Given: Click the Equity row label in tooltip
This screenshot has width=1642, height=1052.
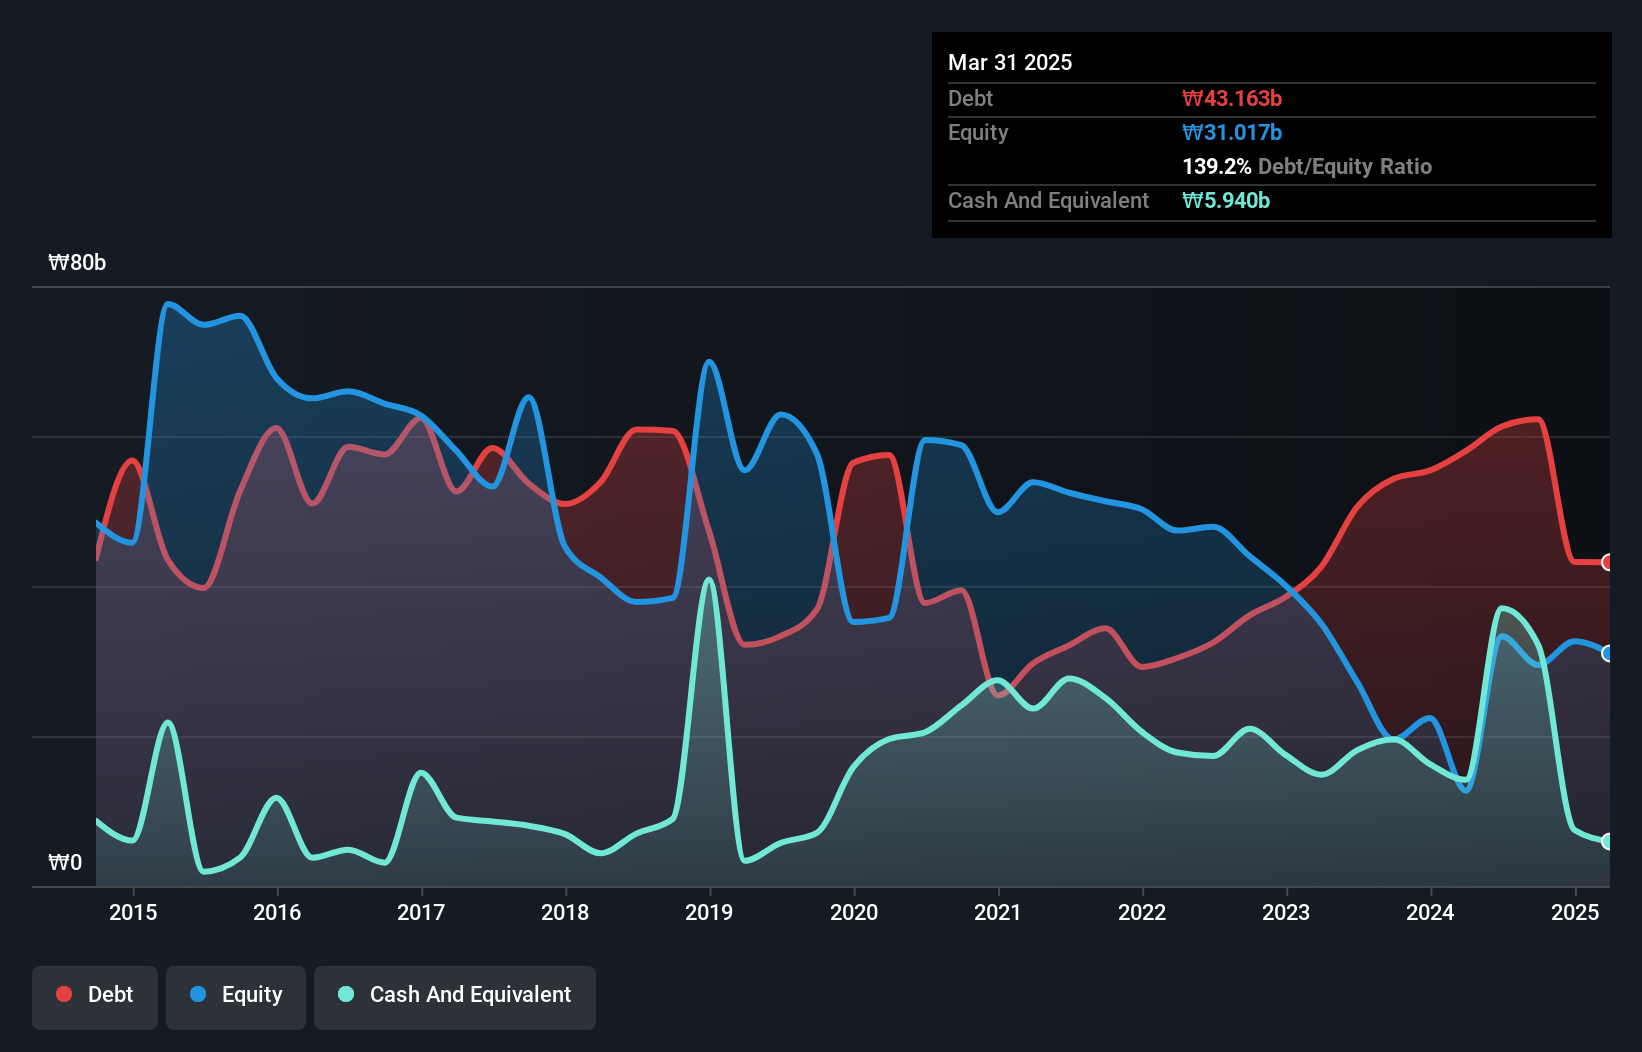Looking at the screenshot, I should point(978,132).
